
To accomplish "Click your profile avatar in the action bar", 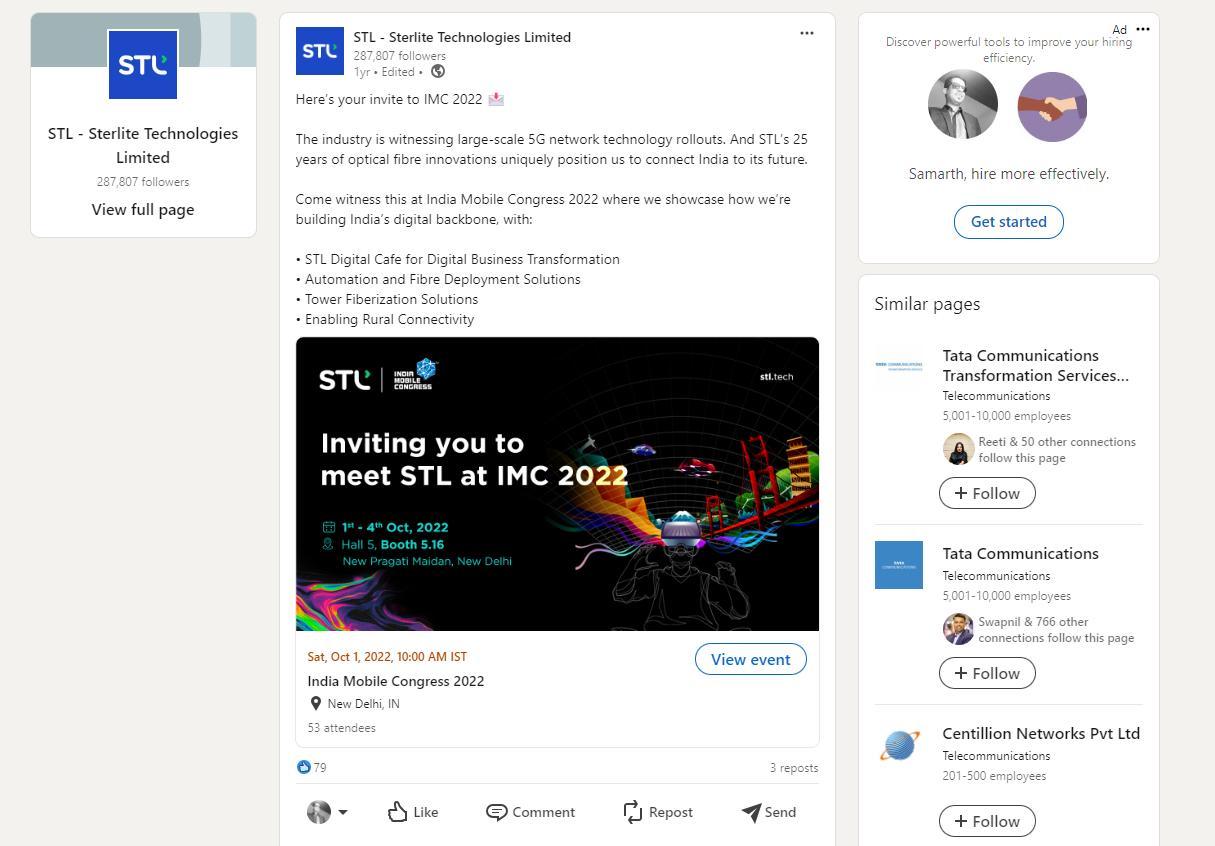I will coord(319,812).
